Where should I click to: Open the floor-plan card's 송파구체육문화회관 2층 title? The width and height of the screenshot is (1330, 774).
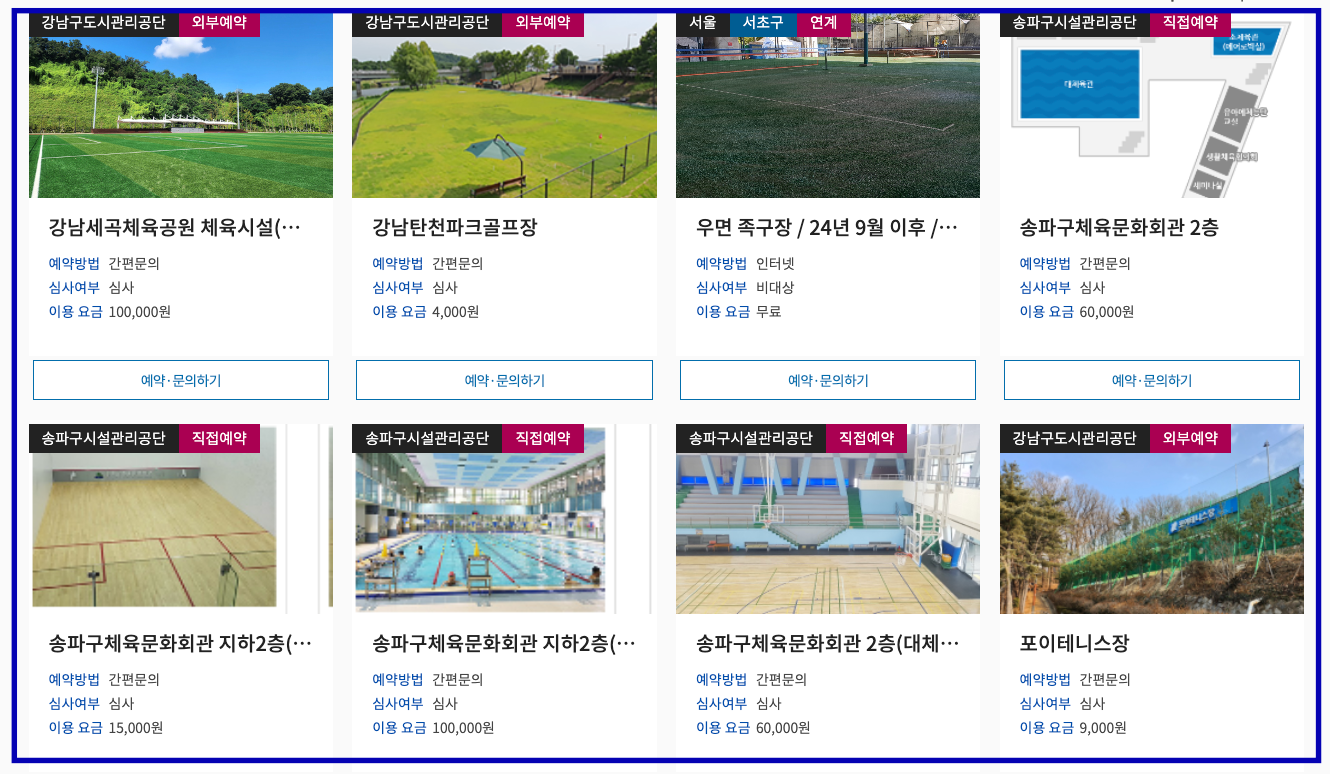tap(1119, 227)
